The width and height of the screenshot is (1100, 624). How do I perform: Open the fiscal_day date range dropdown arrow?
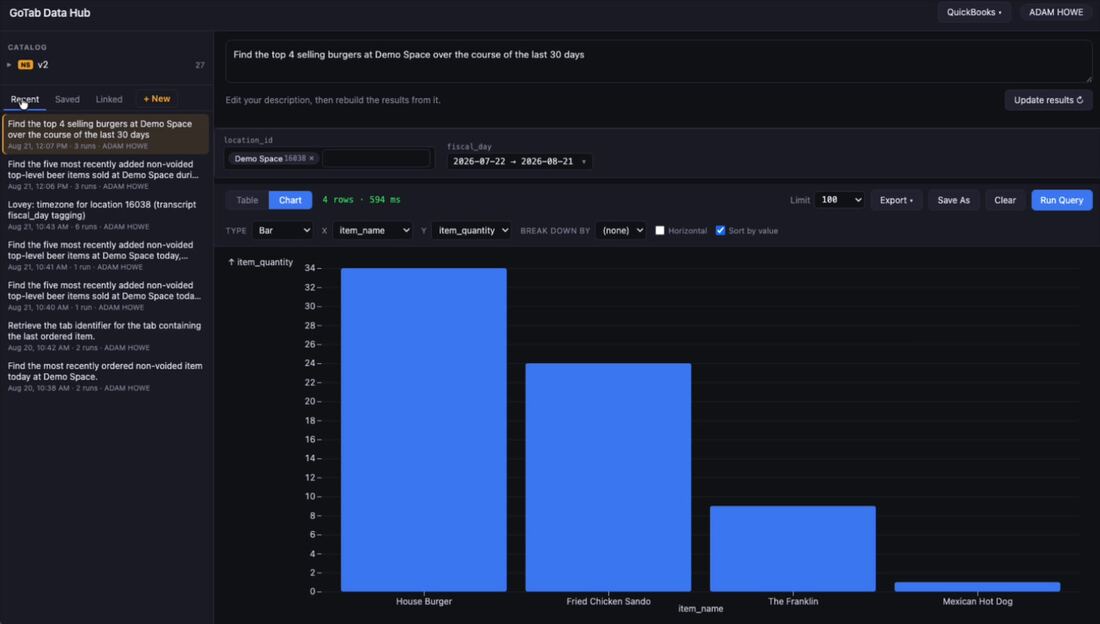[x=584, y=161]
